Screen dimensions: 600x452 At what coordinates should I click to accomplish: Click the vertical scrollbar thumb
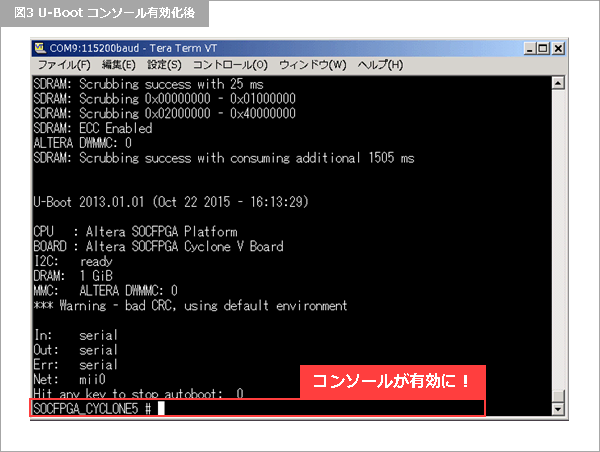[x=558, y=396]
